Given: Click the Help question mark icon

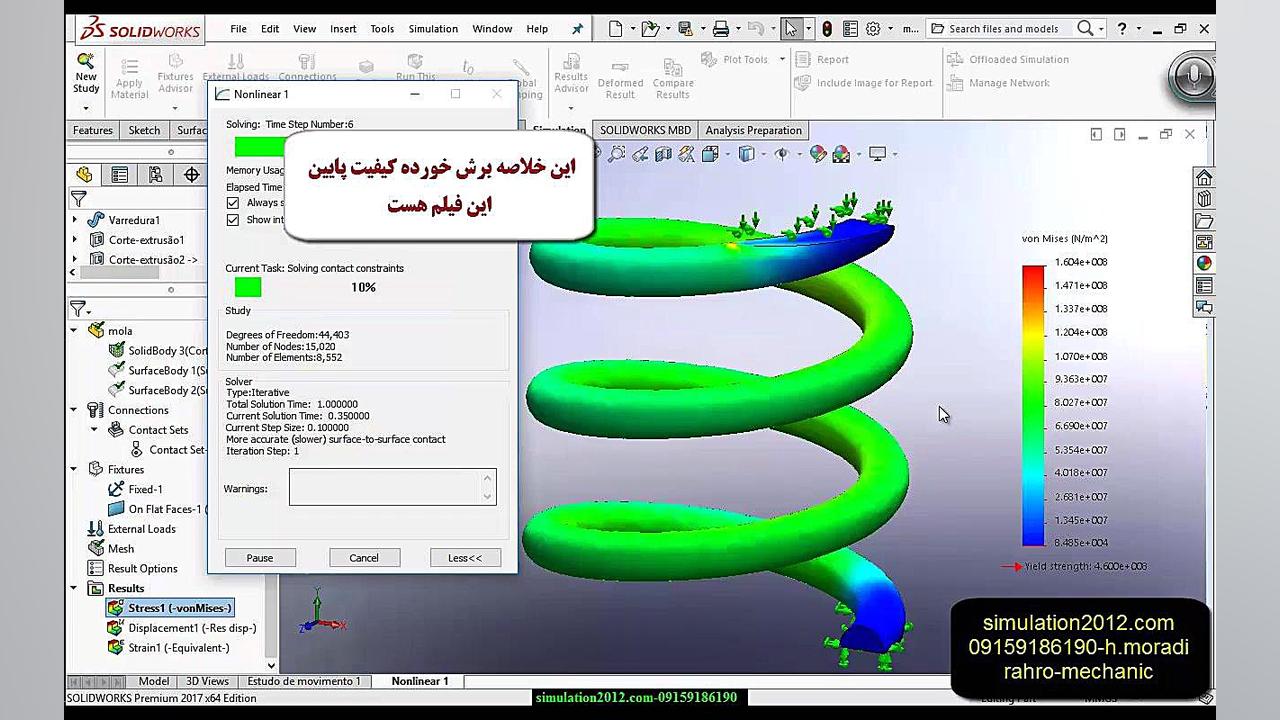Looking at the screenshot, I should pyautogui.click(x=1122, y=29).
